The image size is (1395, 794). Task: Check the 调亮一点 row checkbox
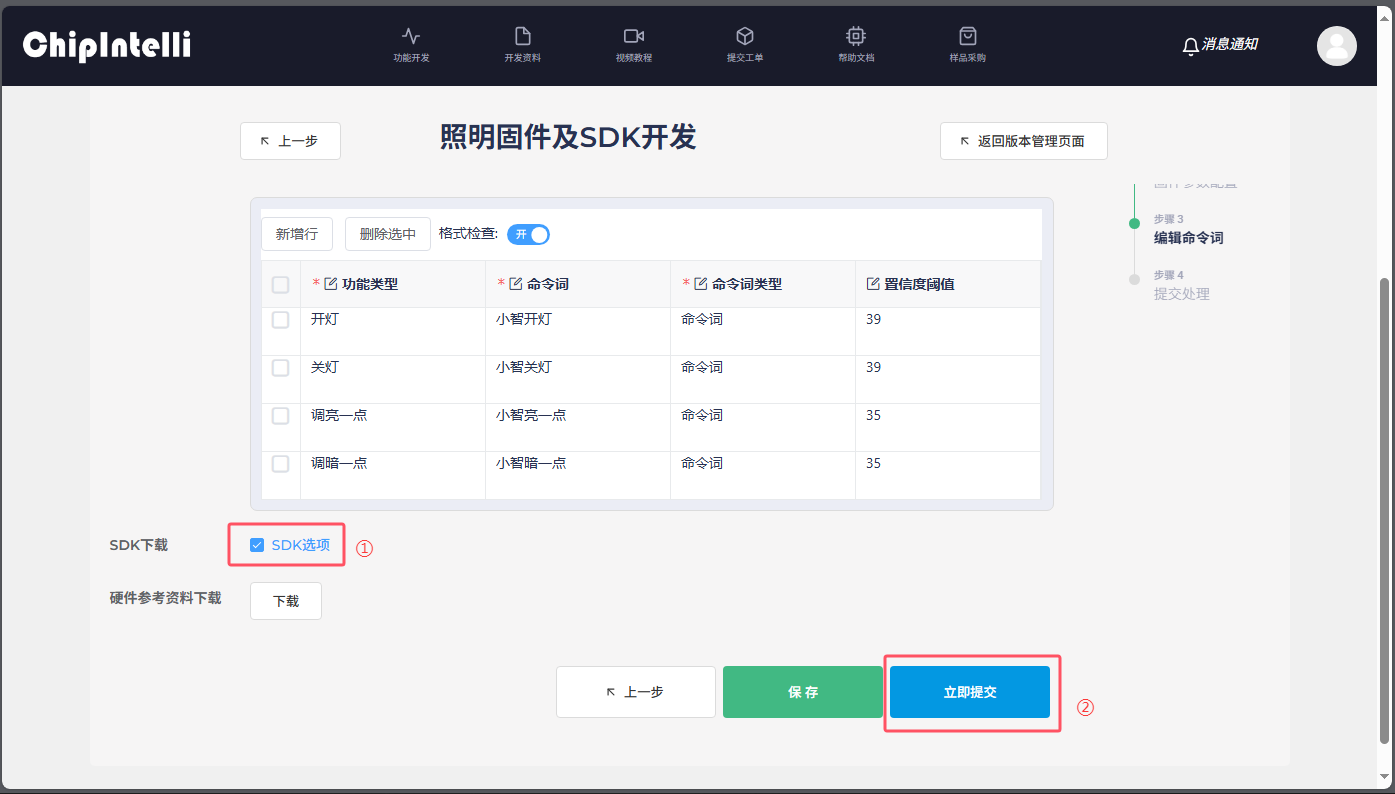[281, 416]
